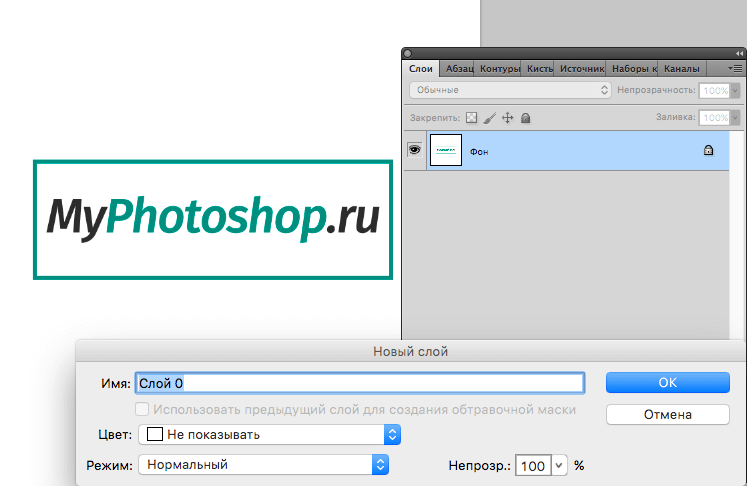Click the Фон layer thumbnail
This screenshot has height=486, width=747.
(x=446, y=150)
